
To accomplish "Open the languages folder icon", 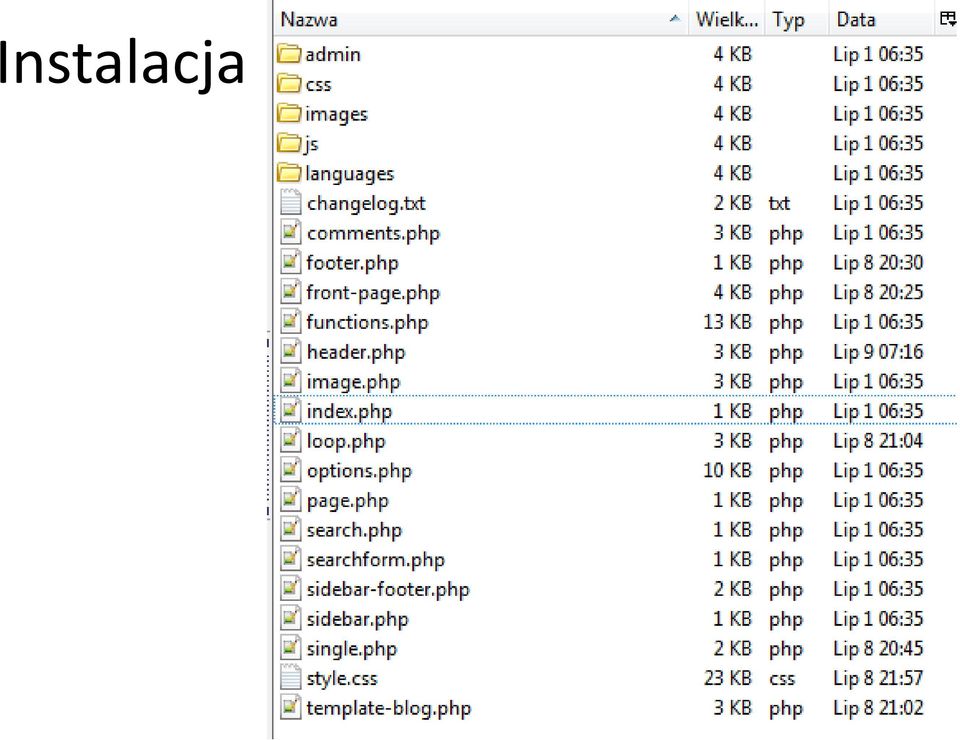I will tap(288, 173).
